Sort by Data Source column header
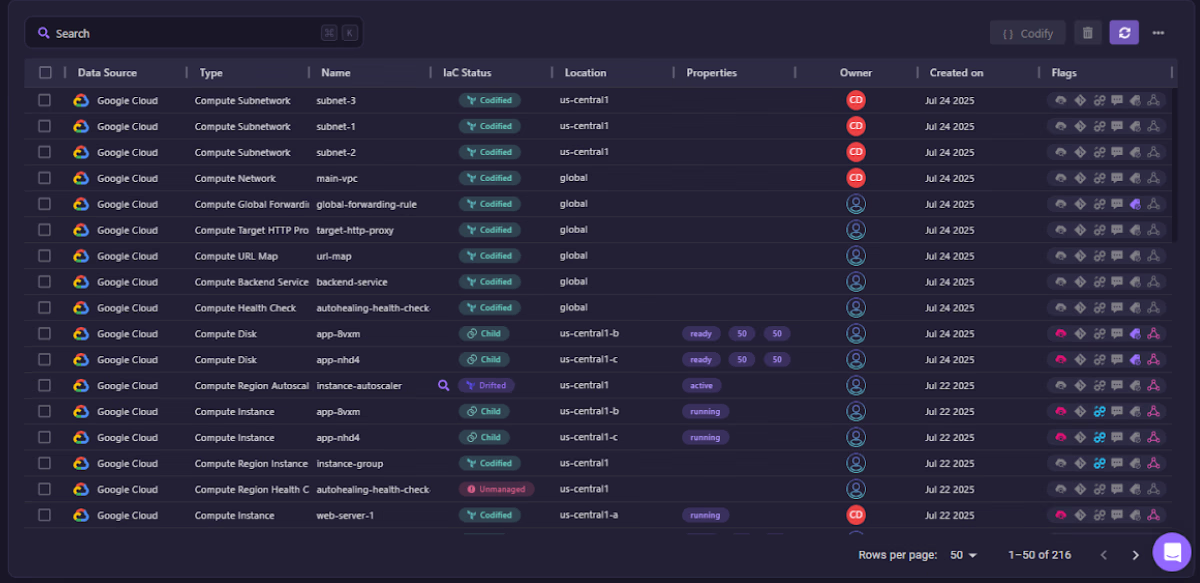Viewport: 1200px width, 583px height. [x=107, y=73]
